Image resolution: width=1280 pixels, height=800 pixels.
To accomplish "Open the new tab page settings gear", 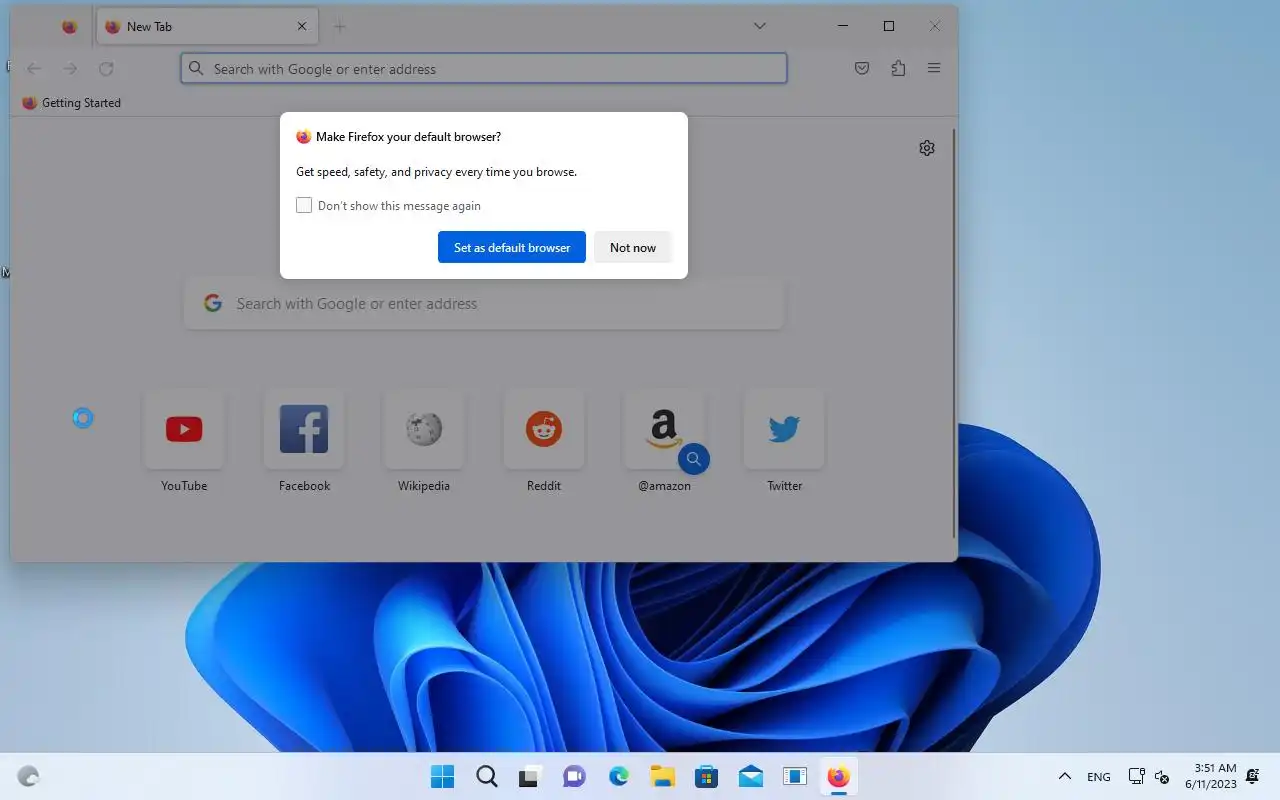I will [927, 148].
